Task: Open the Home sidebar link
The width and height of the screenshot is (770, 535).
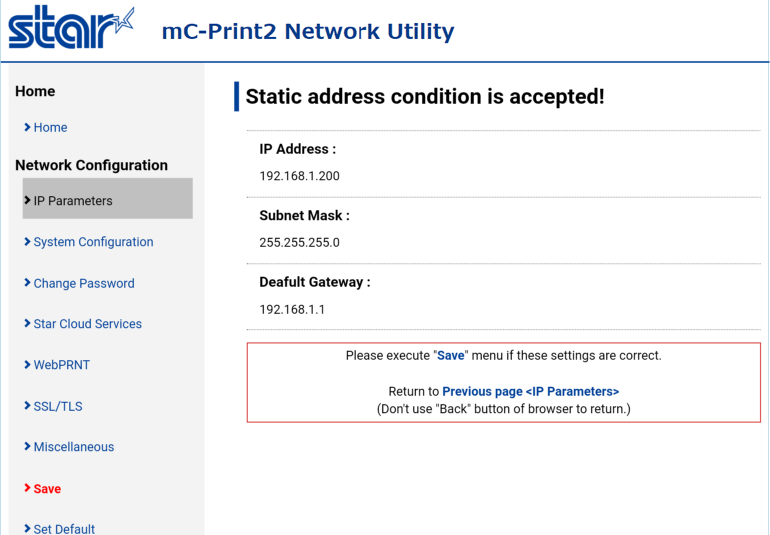Action: tap(50, 127)
